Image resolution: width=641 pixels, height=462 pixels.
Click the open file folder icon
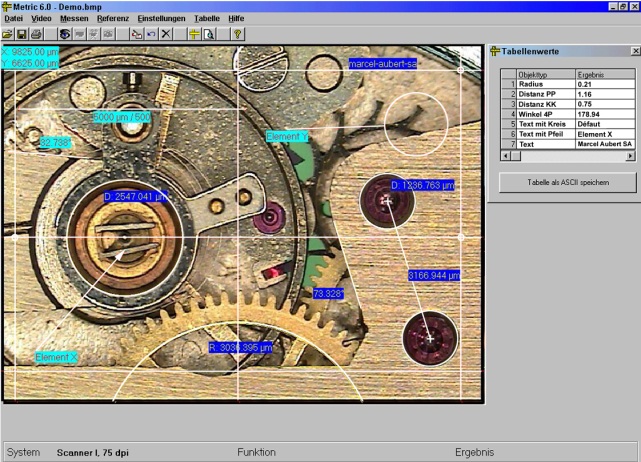click(9, 33)
